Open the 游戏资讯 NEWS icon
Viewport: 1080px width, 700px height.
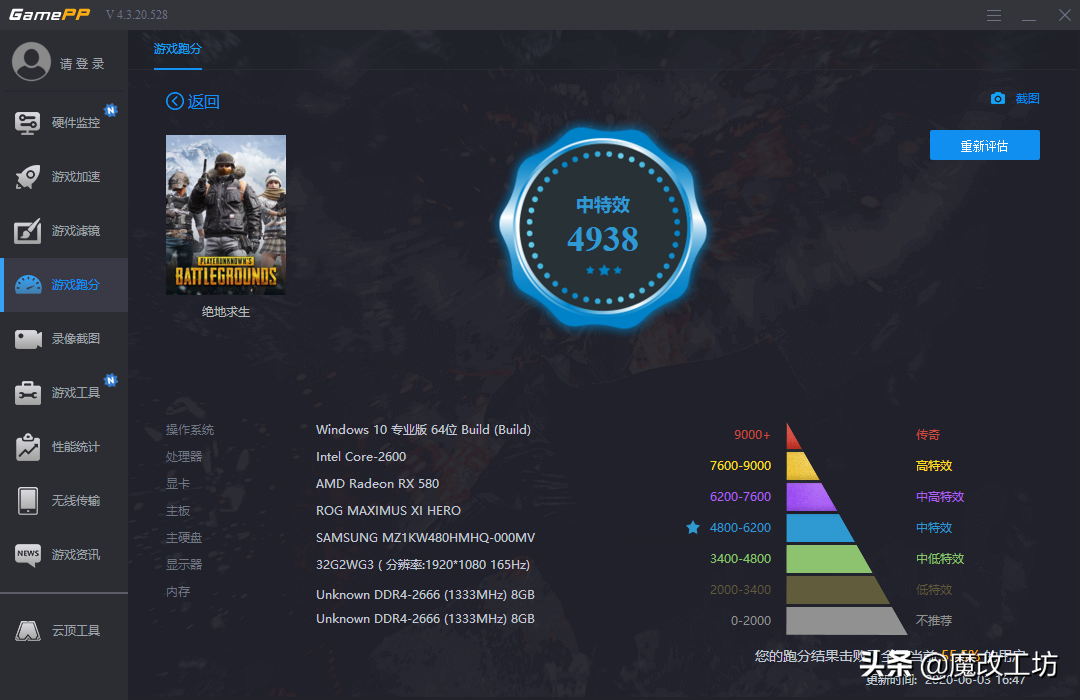tap(28, 555)
